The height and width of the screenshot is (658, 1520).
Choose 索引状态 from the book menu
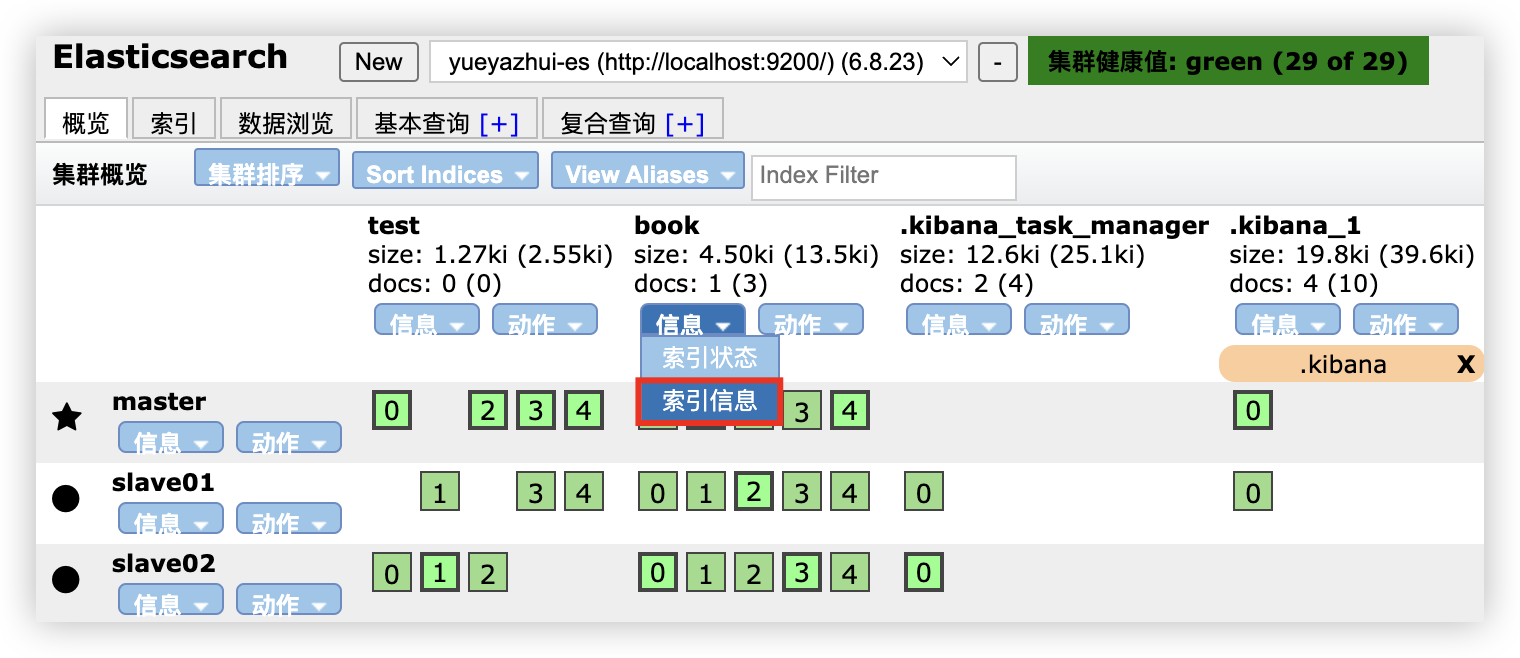click(x=710, y=358)
